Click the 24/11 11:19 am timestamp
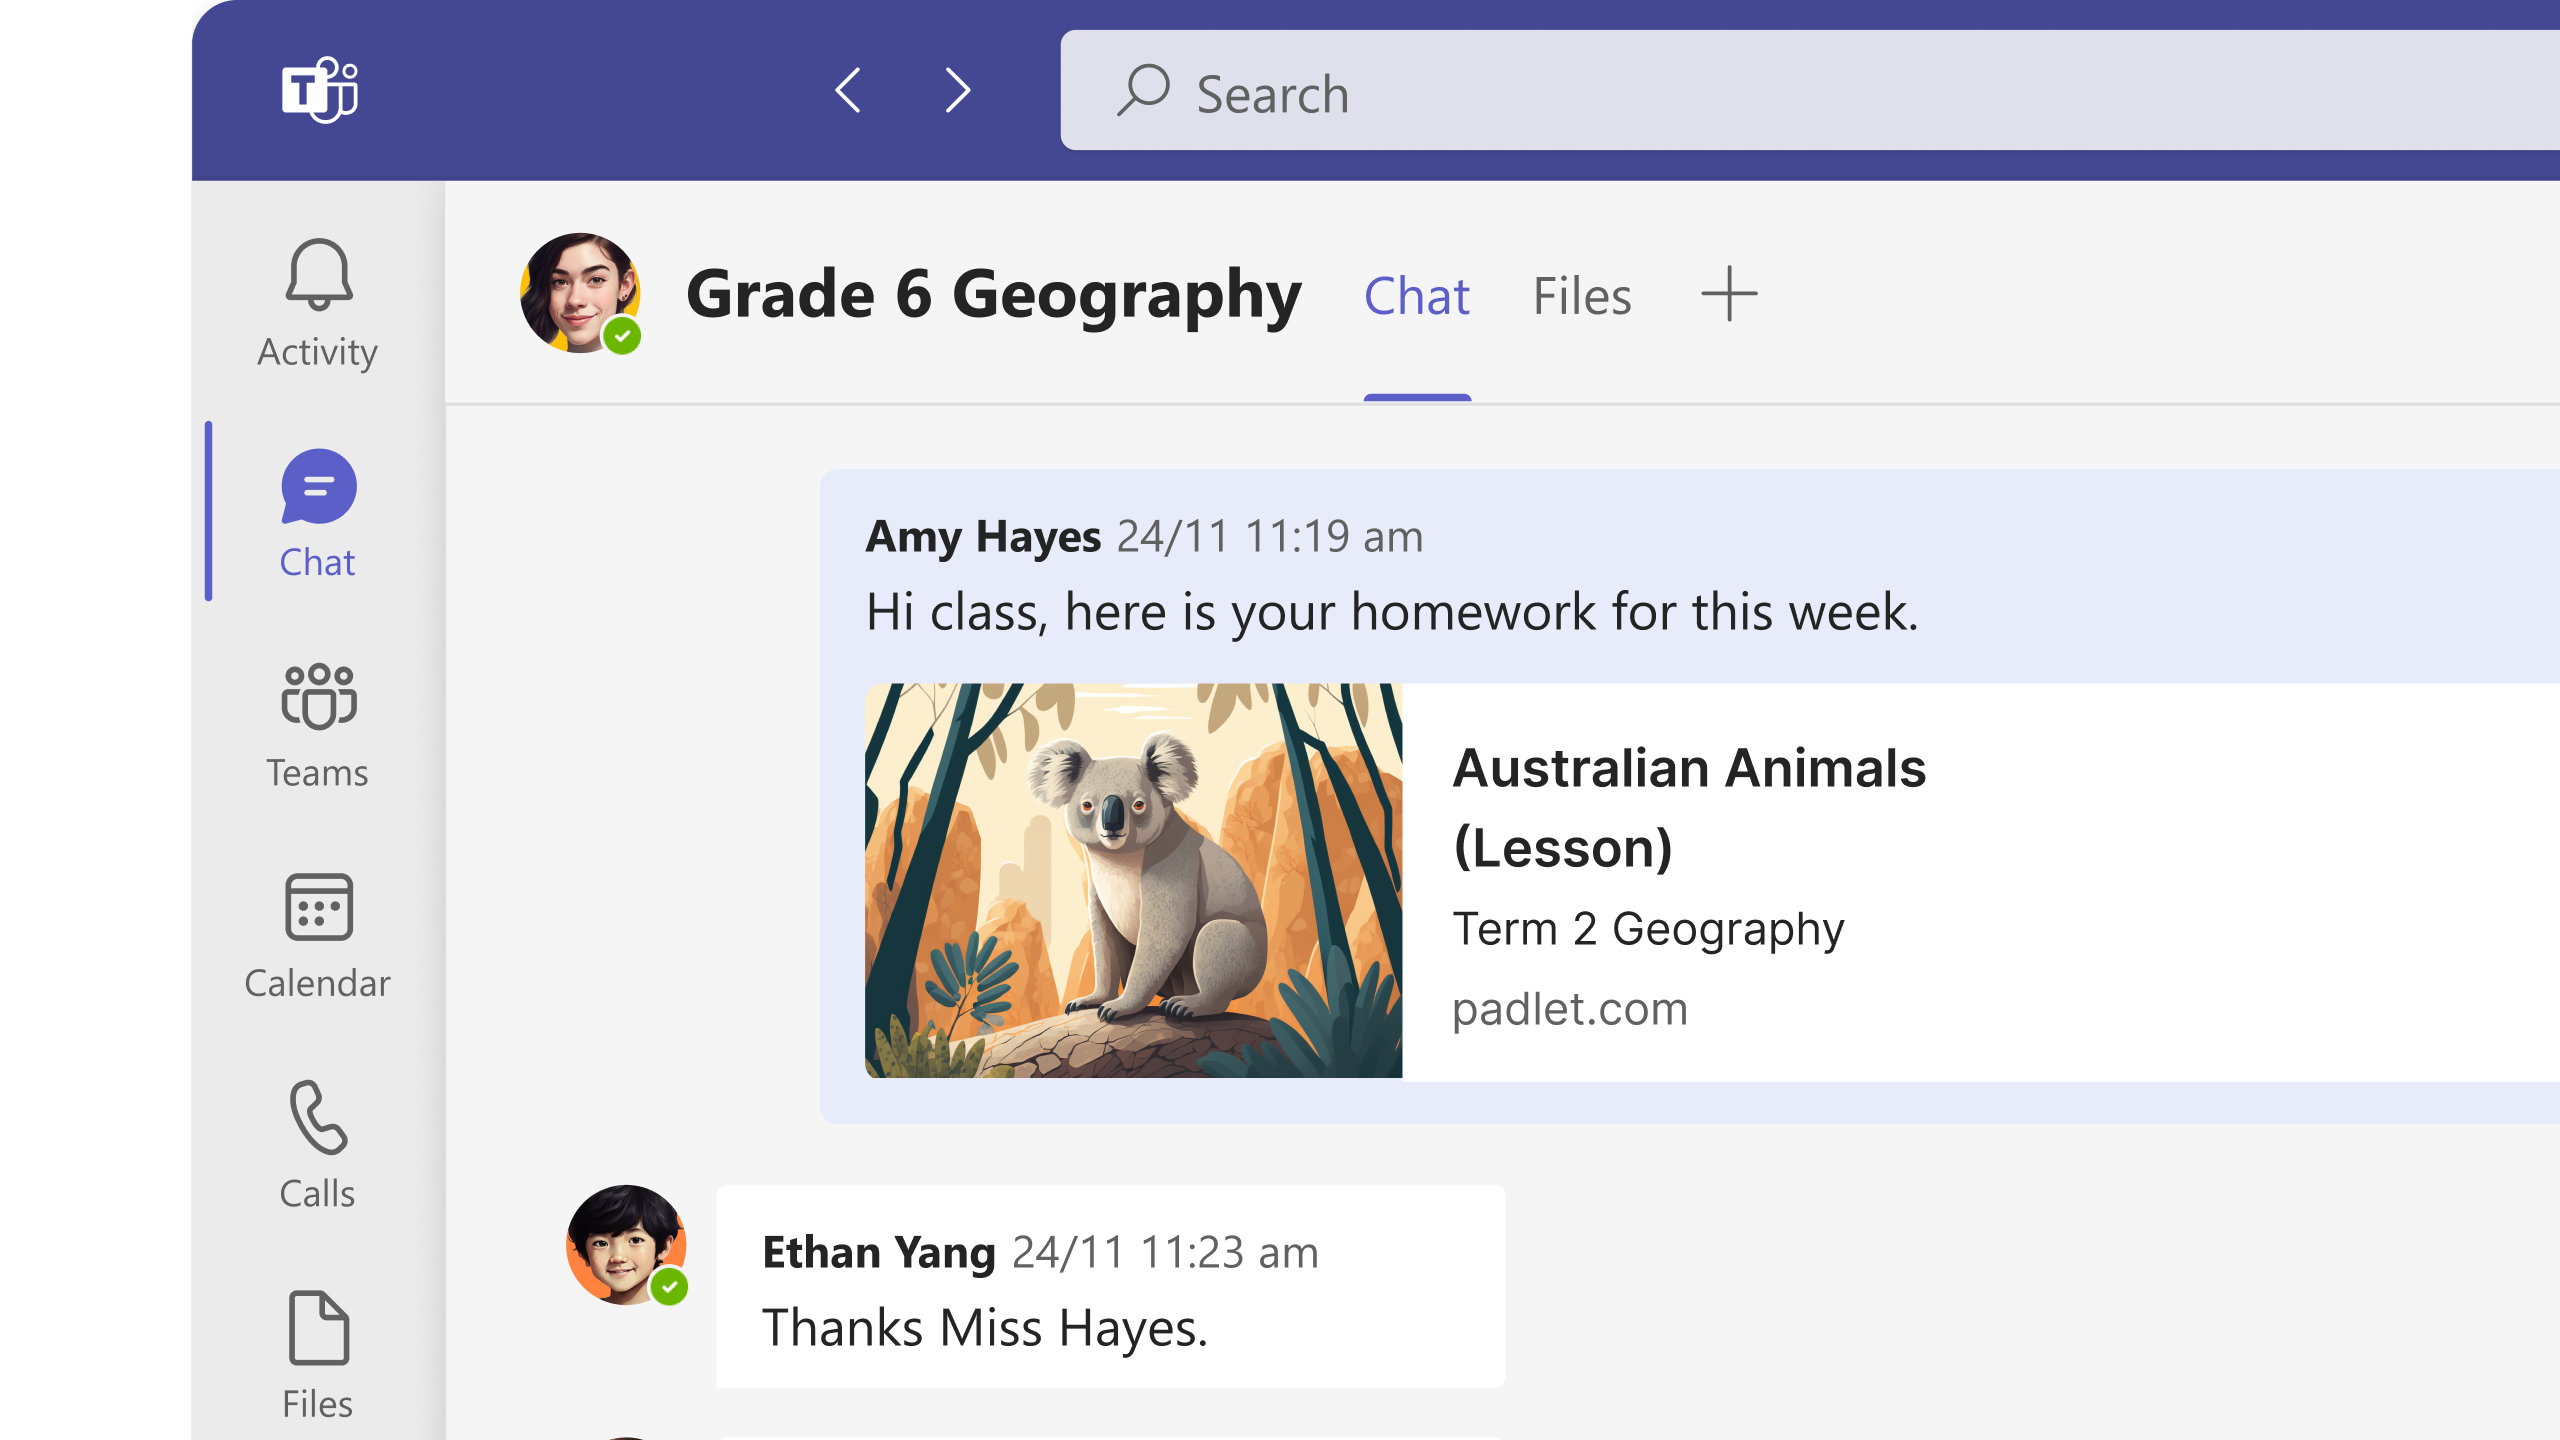Screen dimensions: 2560x1440 [1270, 537]
